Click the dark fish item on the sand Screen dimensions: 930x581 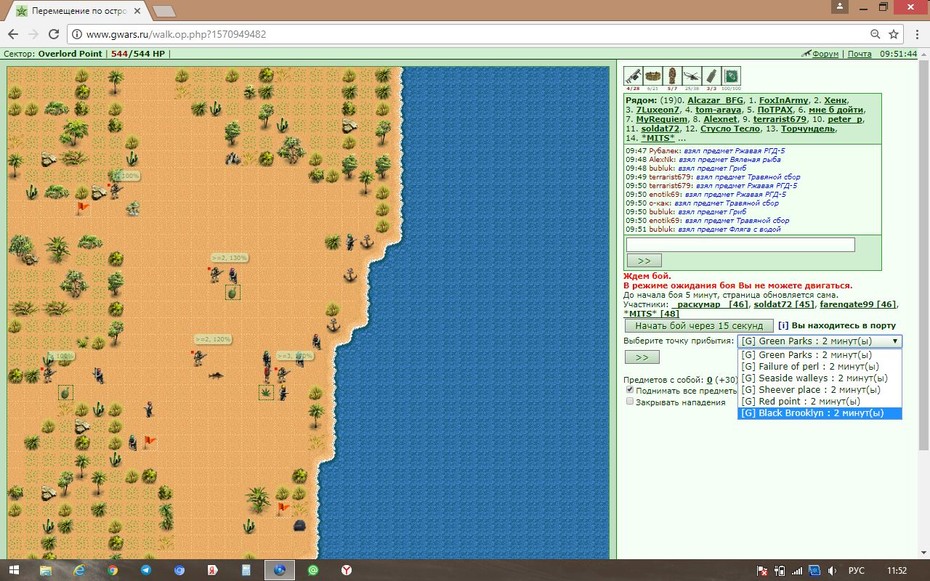[216, 375]
